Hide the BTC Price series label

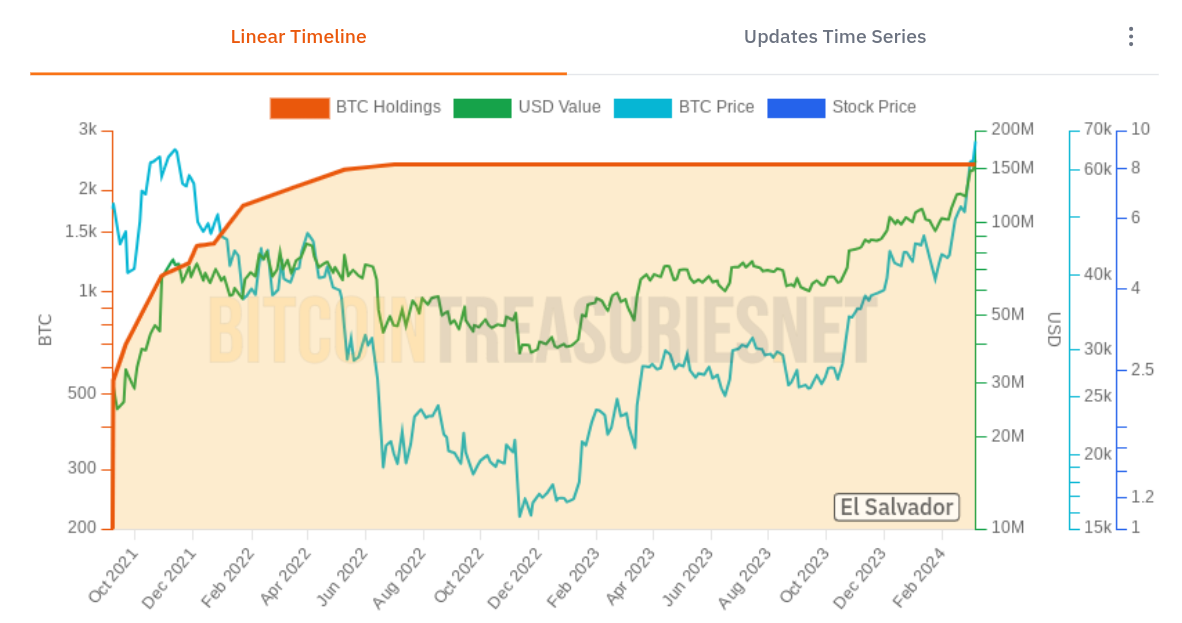716,107
